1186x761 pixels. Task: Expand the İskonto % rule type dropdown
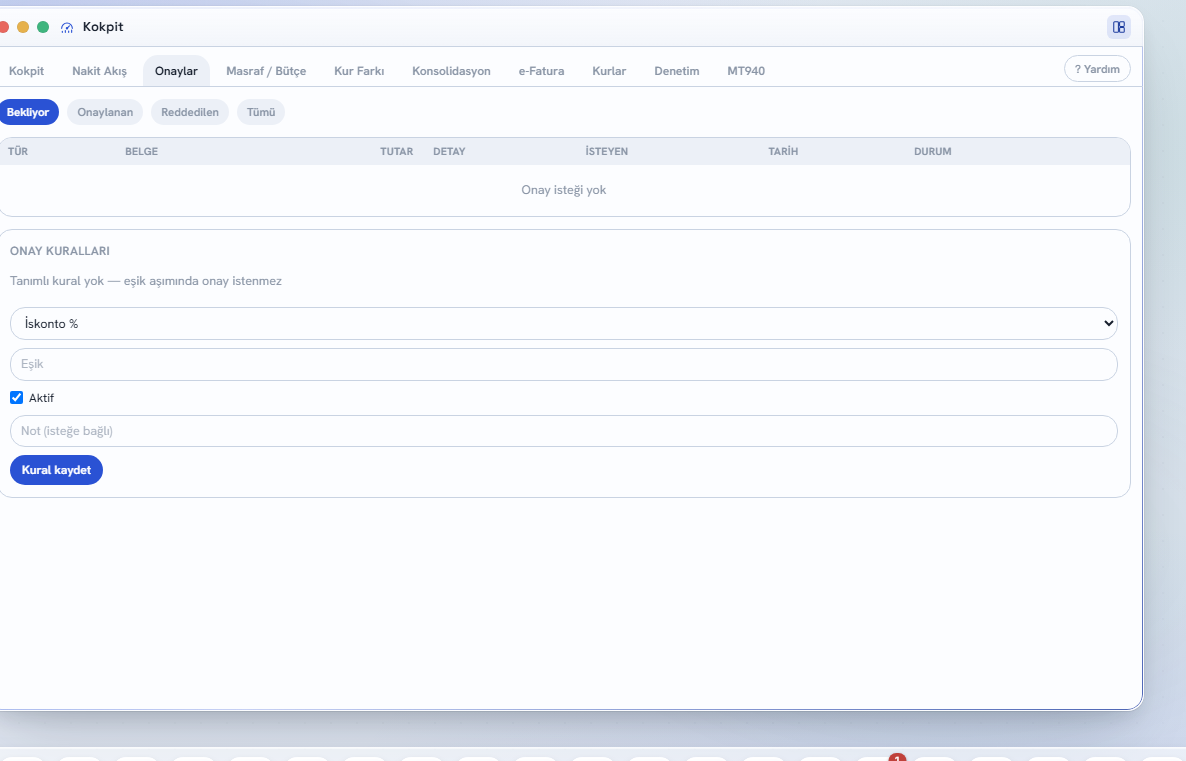click(x=564, y=324)
